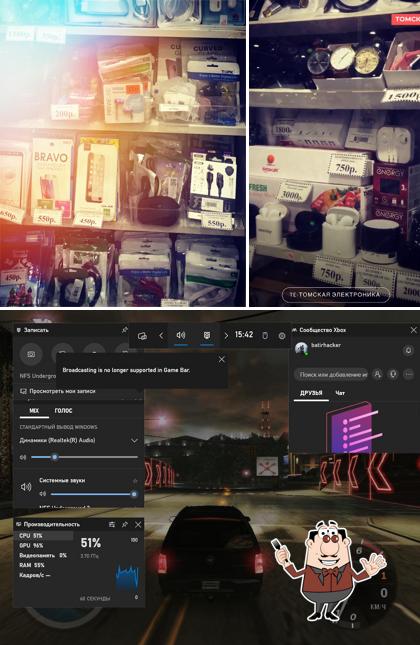This screenshot has height=645, width=420.
Task: Toggle the Performance widget icon in top bar
Action: coord(207,335)
